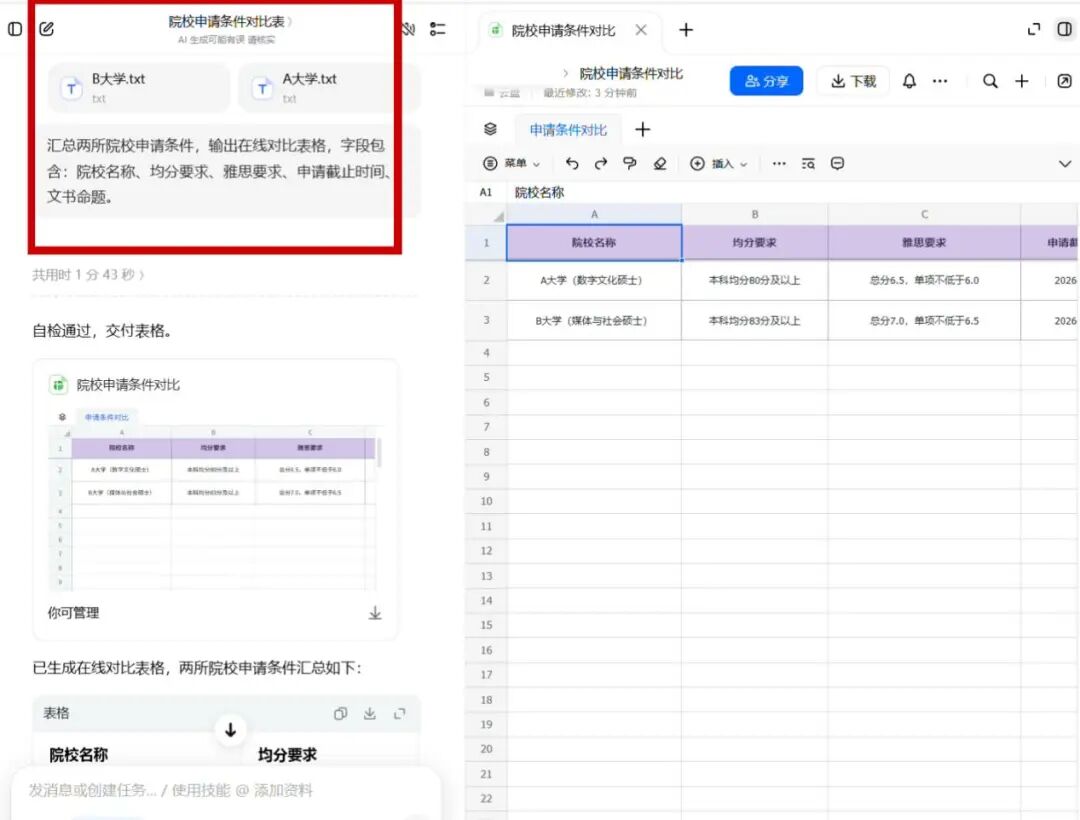Expand the 表格 table to fullscreen
1080x820 pixels.
pos(399,713)
